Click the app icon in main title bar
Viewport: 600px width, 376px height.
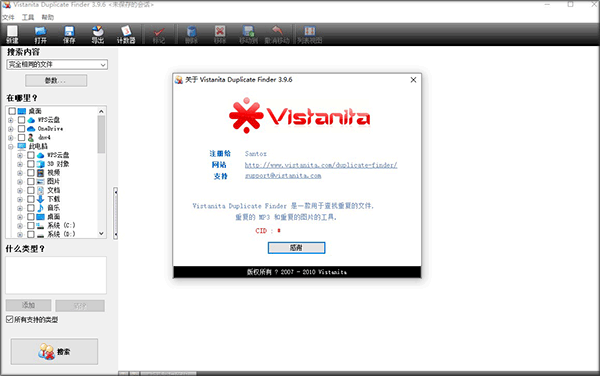click(7, 5)
